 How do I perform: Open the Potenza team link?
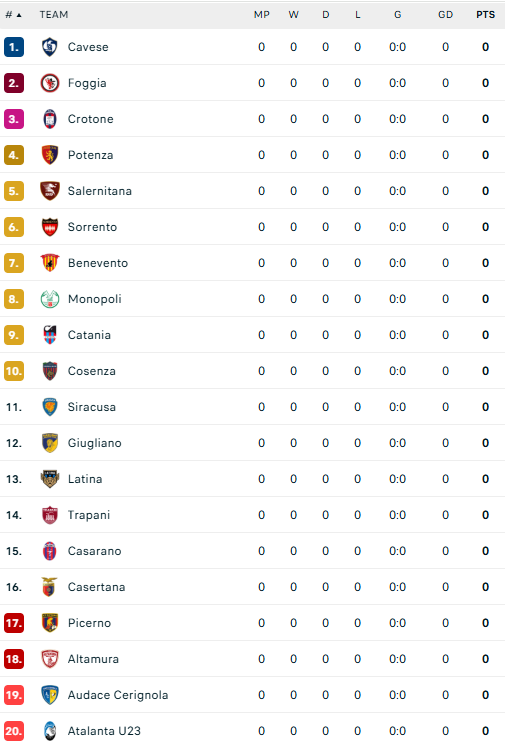point(91,155)
